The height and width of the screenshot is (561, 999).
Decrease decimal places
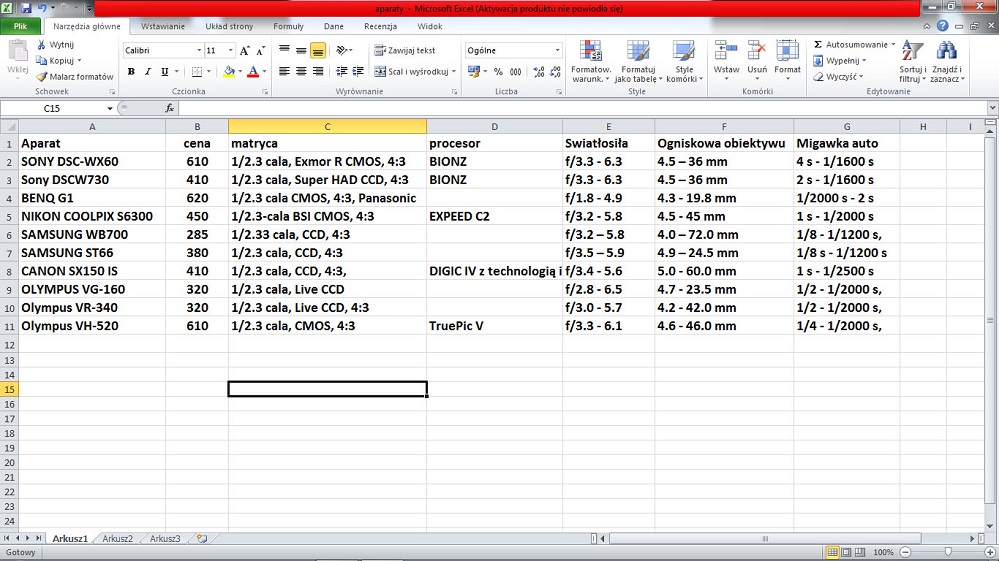tap(555, 71)
